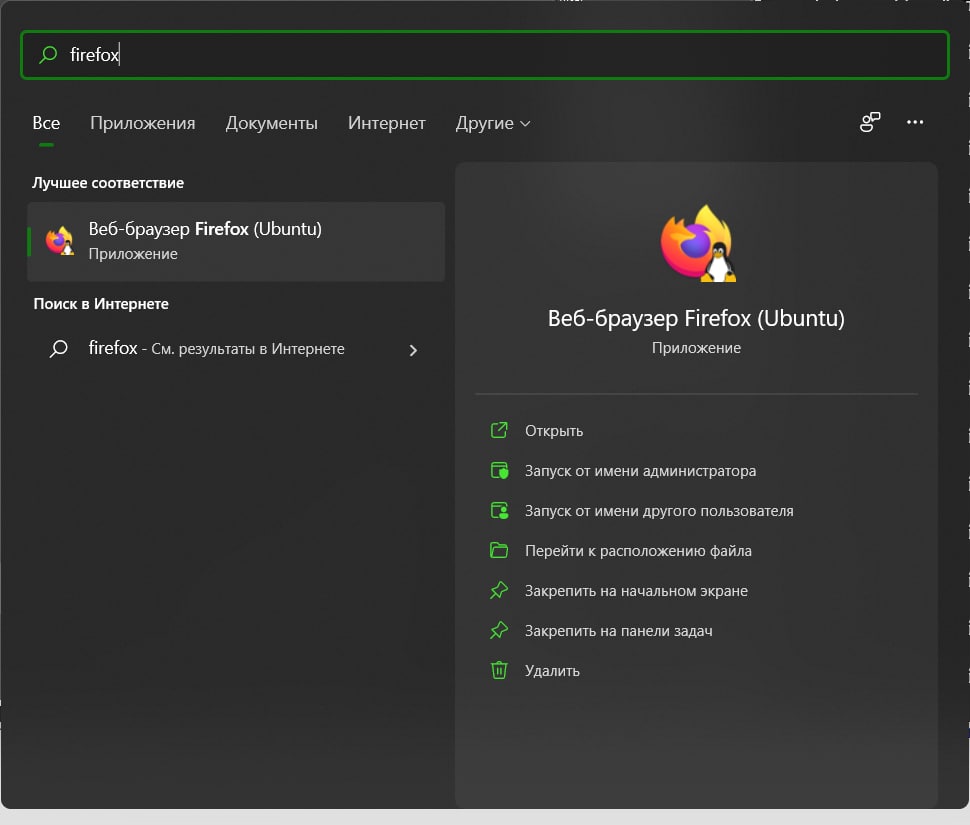Open firefox - См. результаты в Интернете

coord(236,349)
